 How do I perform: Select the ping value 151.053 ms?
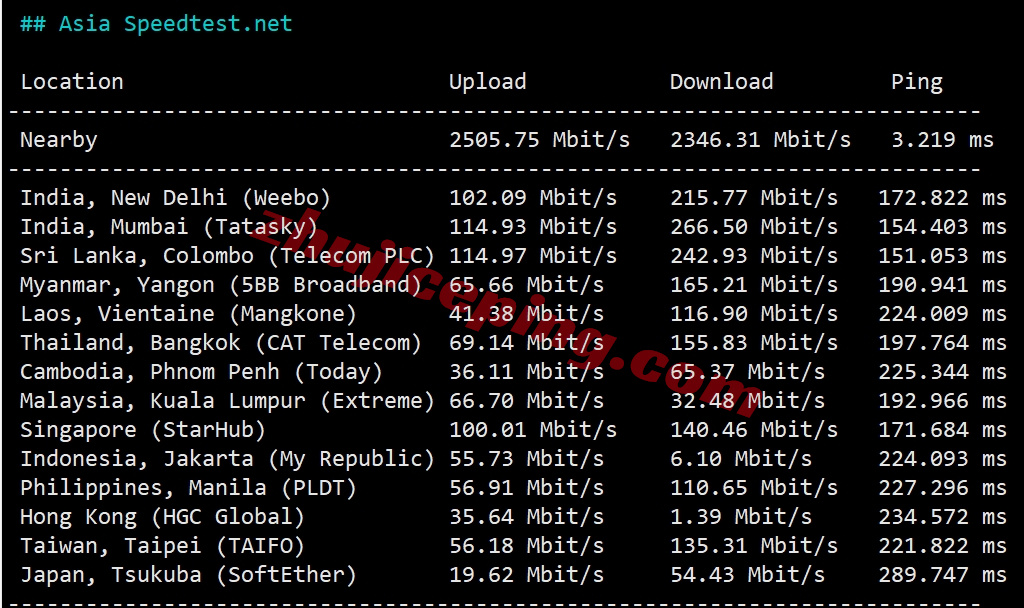942,256
